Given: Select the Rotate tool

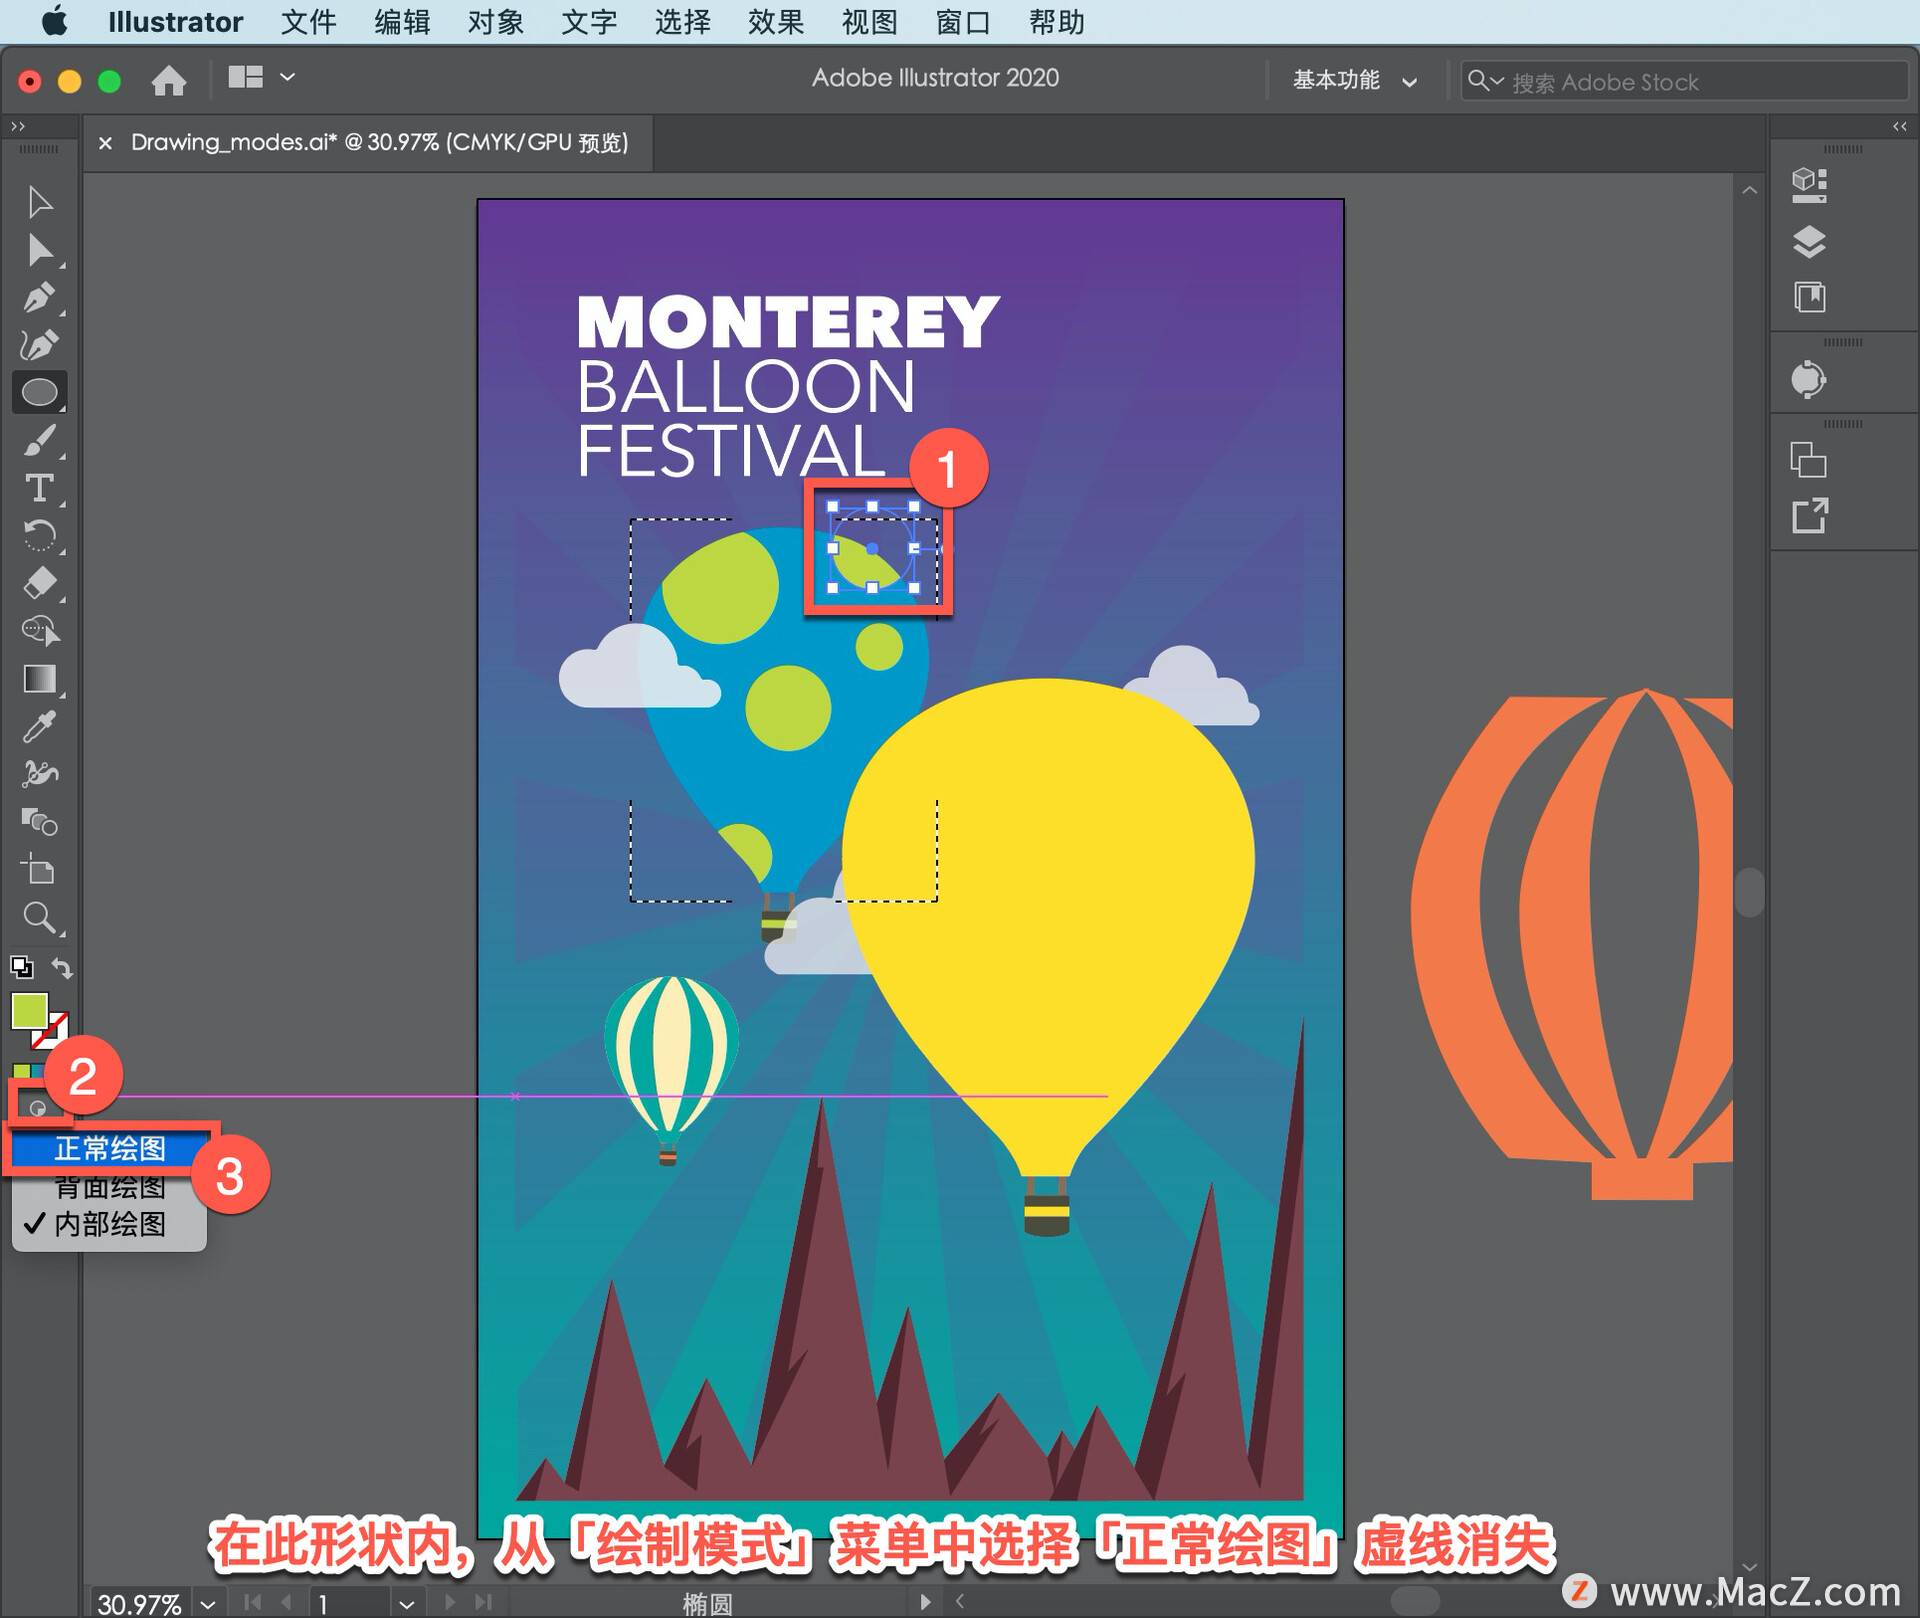Looking at the screenshot, I should tap(38, 536).
